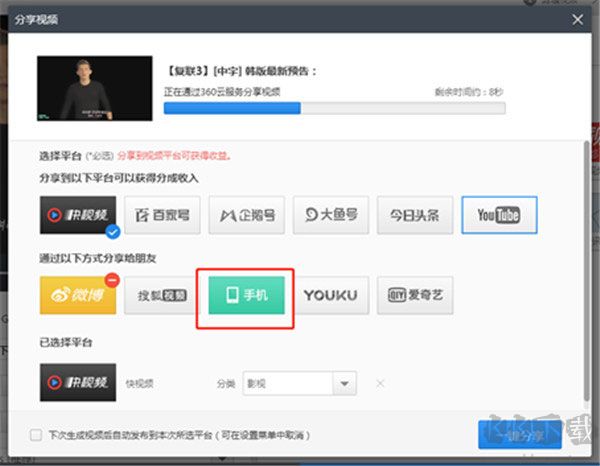Share to 手机 green tile
This screenshot has height=466, width=600.
coord(247,295)
